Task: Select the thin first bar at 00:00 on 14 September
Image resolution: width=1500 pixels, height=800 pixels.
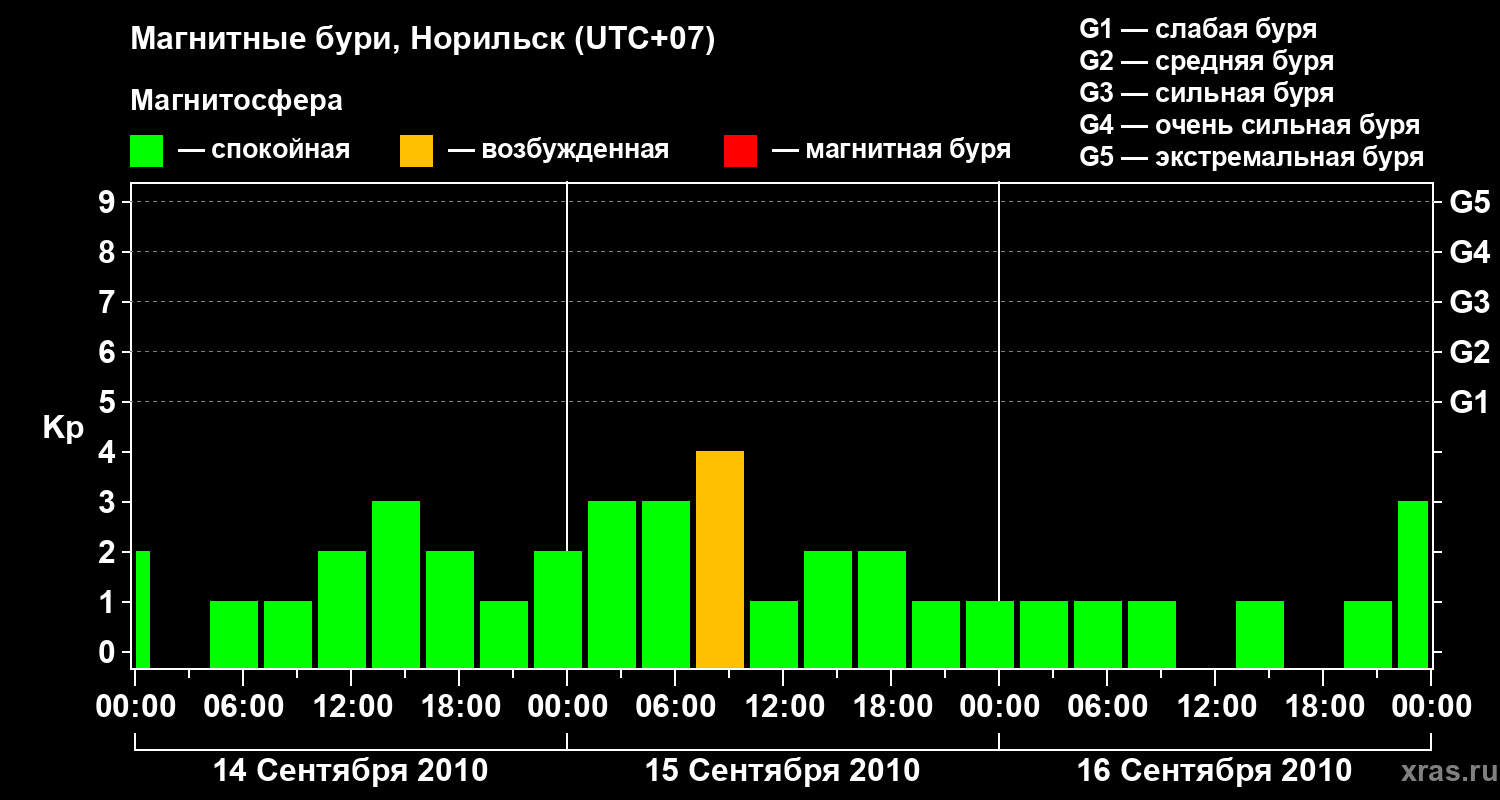Action: click(143, 609)
